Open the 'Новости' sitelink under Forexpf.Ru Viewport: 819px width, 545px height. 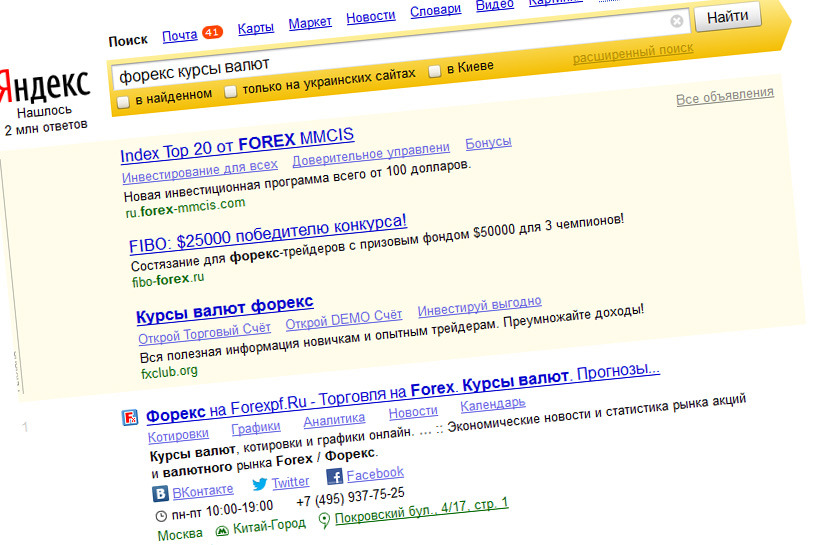[x=413, y=413]
